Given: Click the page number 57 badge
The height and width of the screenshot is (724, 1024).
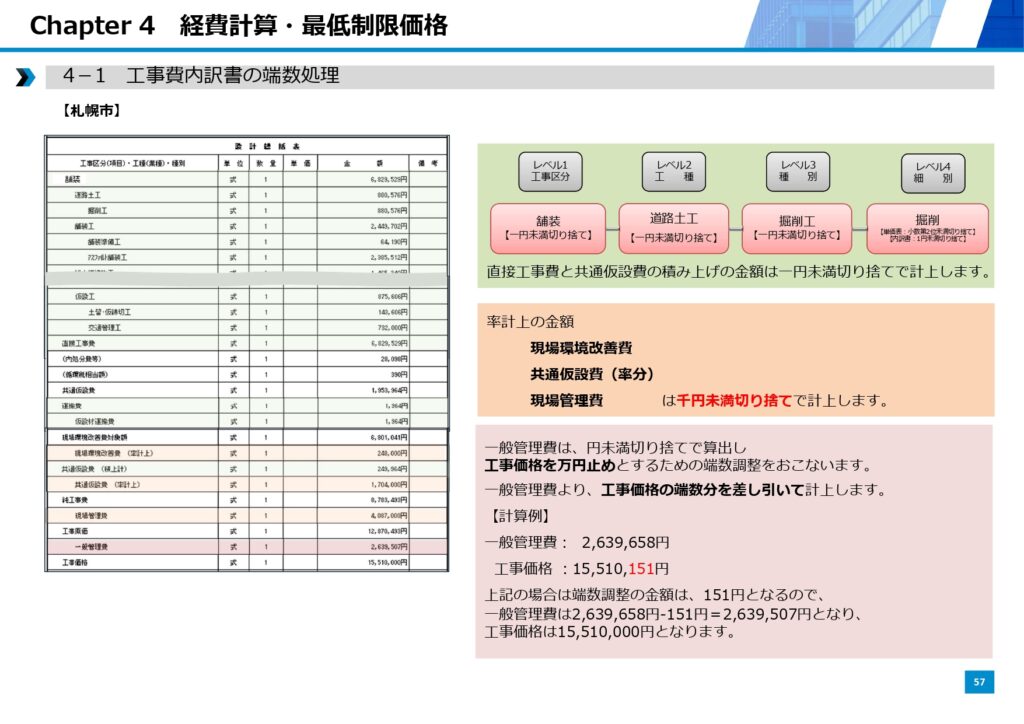Looking at the screenshot, I should tap(979, 682).
